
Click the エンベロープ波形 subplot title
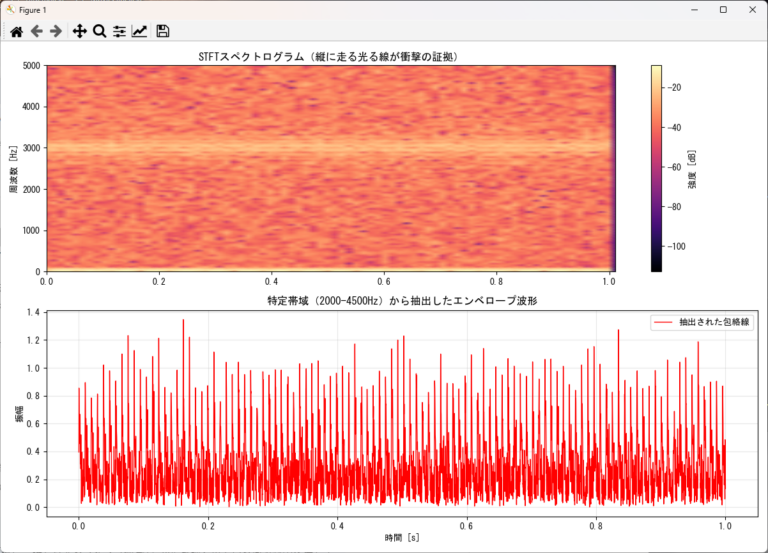point(402,301)
